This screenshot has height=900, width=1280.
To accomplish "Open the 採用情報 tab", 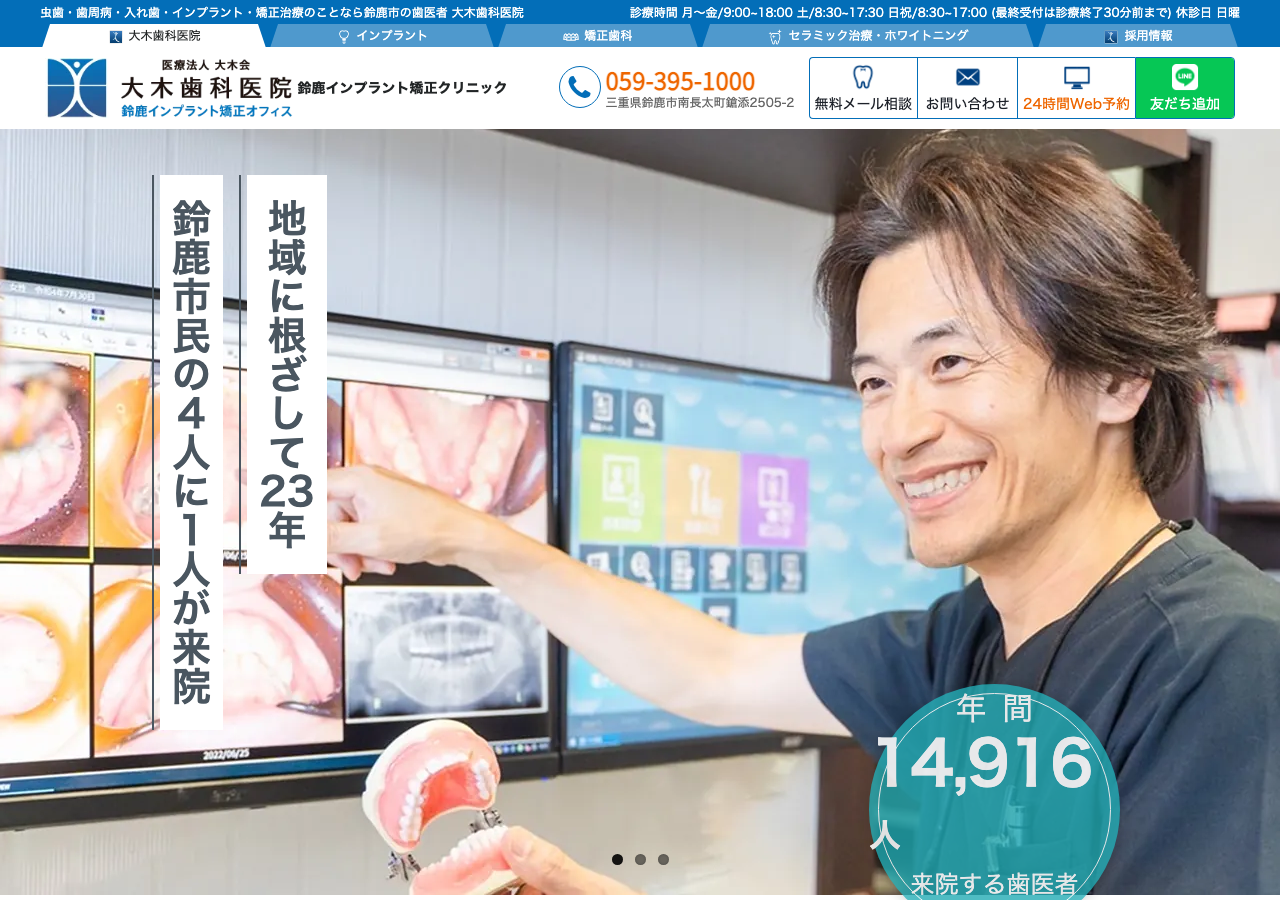I will tap(1138, 36).
